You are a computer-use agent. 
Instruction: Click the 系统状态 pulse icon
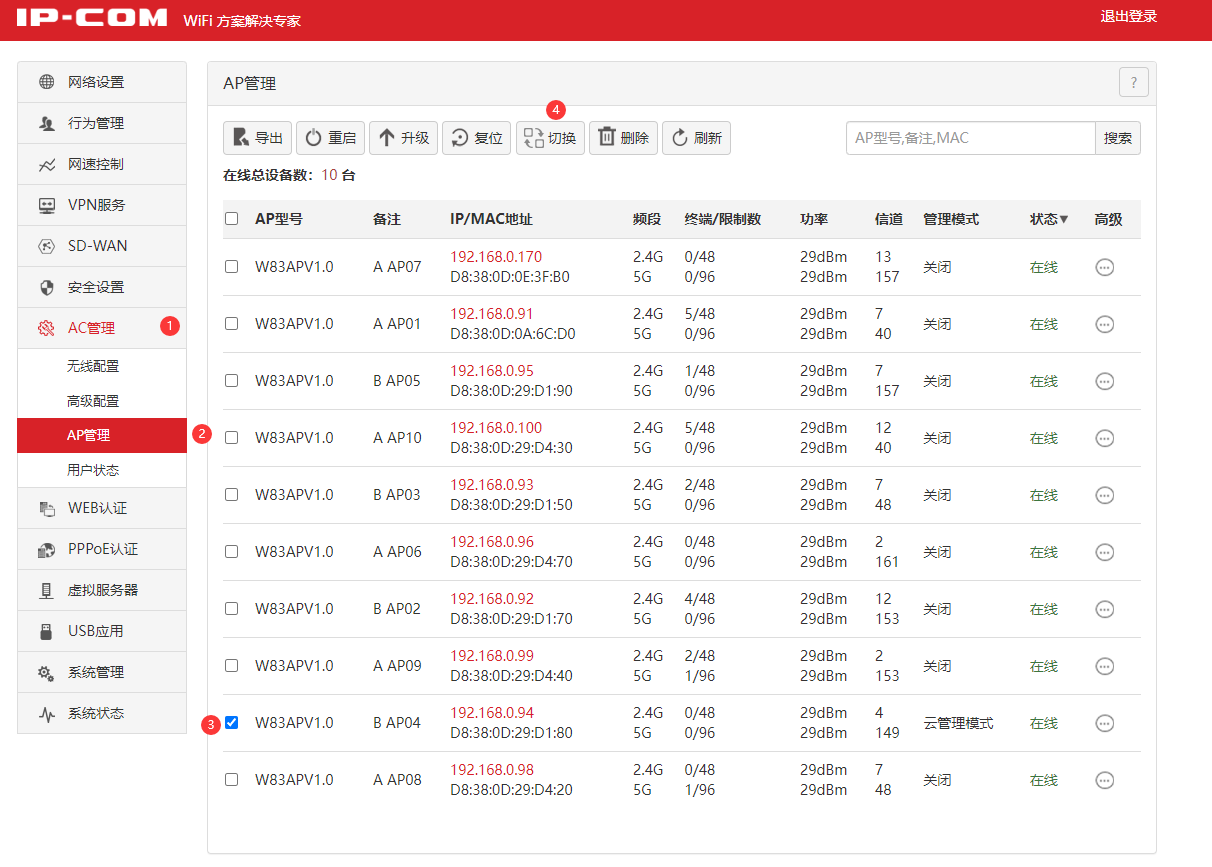[x=47, y=713]
